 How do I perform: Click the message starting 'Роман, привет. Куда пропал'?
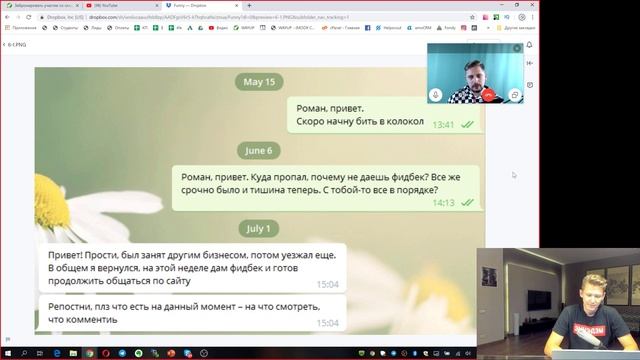coord(326,188)
